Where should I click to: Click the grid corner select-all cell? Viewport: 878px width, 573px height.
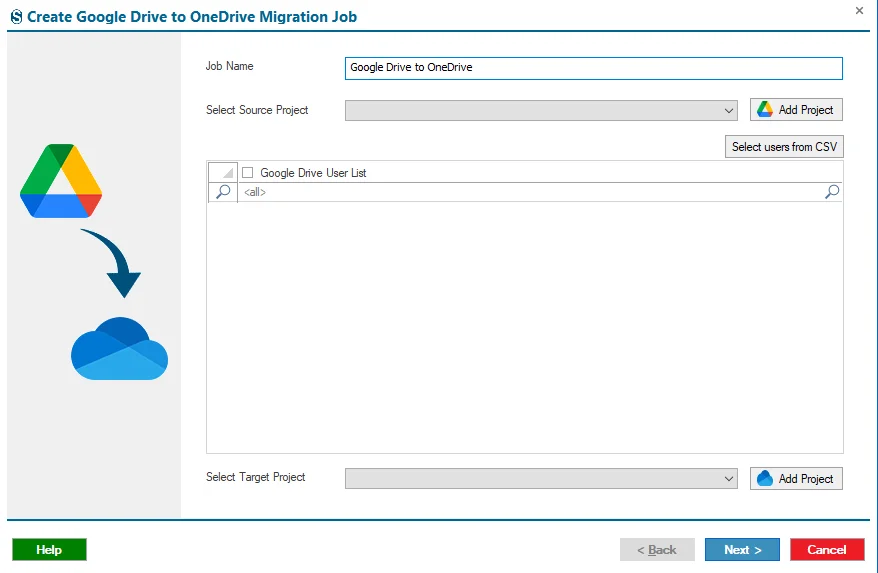223,173
